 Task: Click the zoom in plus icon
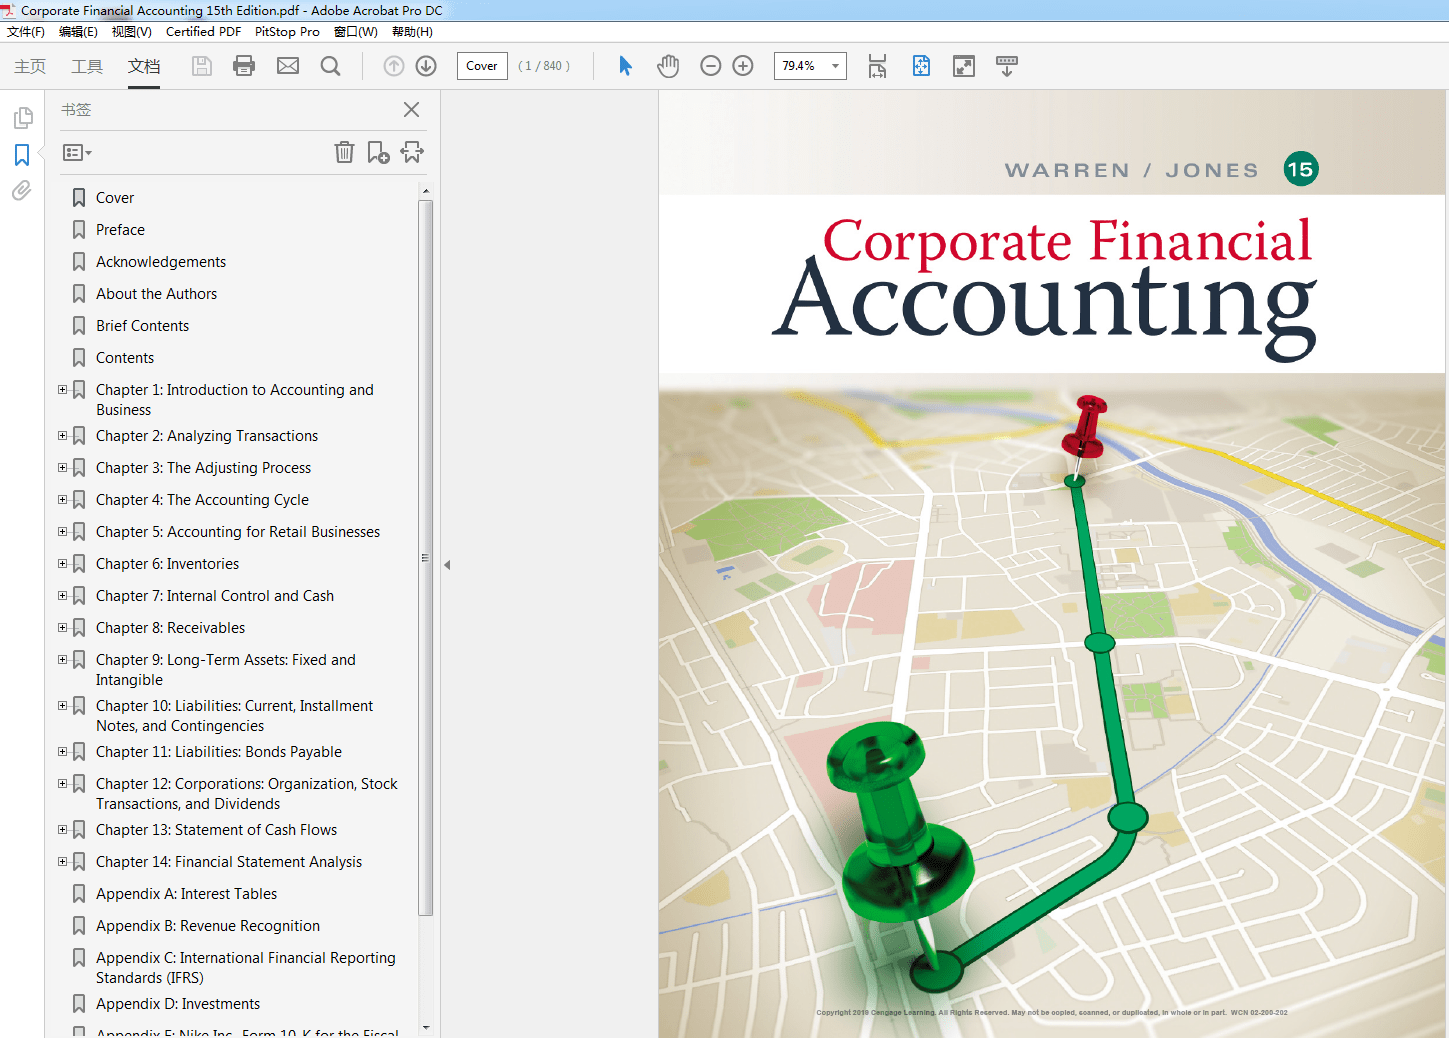point(743,66)
